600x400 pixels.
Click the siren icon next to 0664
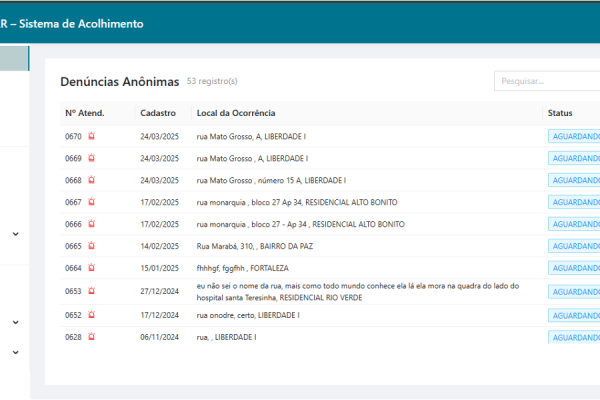click(x=91, y=268)
